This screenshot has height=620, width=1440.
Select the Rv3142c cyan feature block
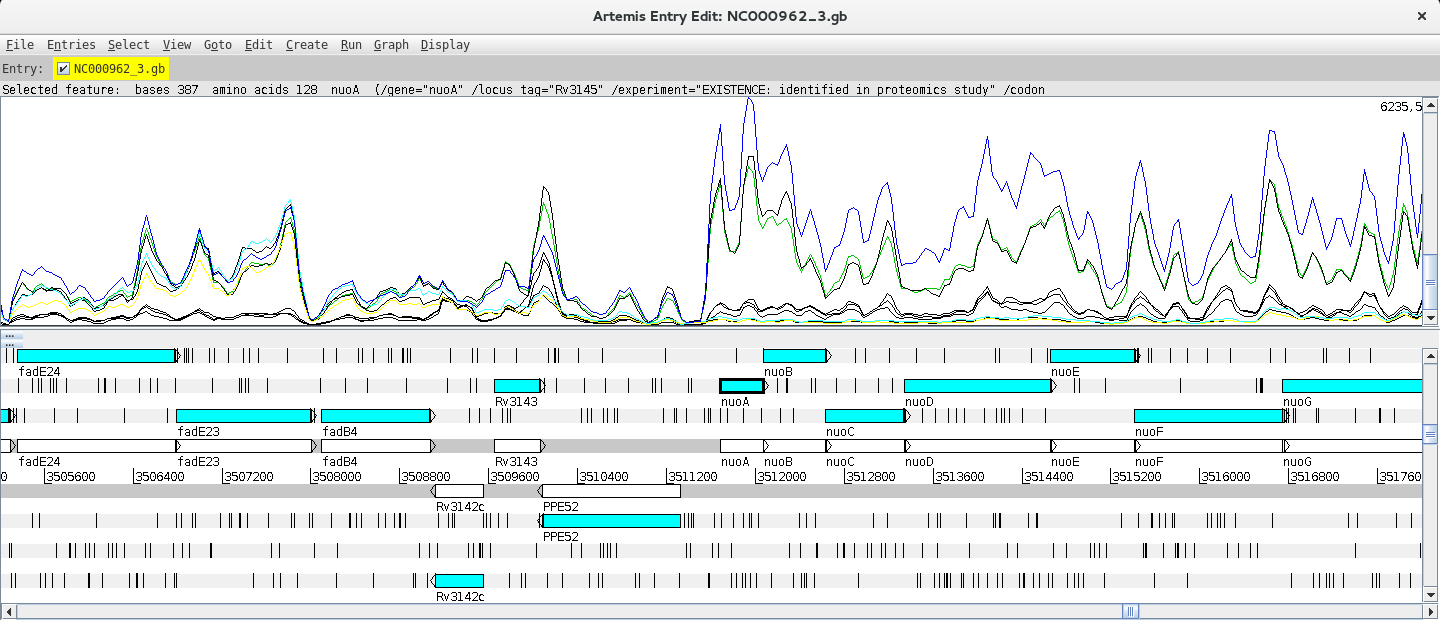click(x=459, y=581)
